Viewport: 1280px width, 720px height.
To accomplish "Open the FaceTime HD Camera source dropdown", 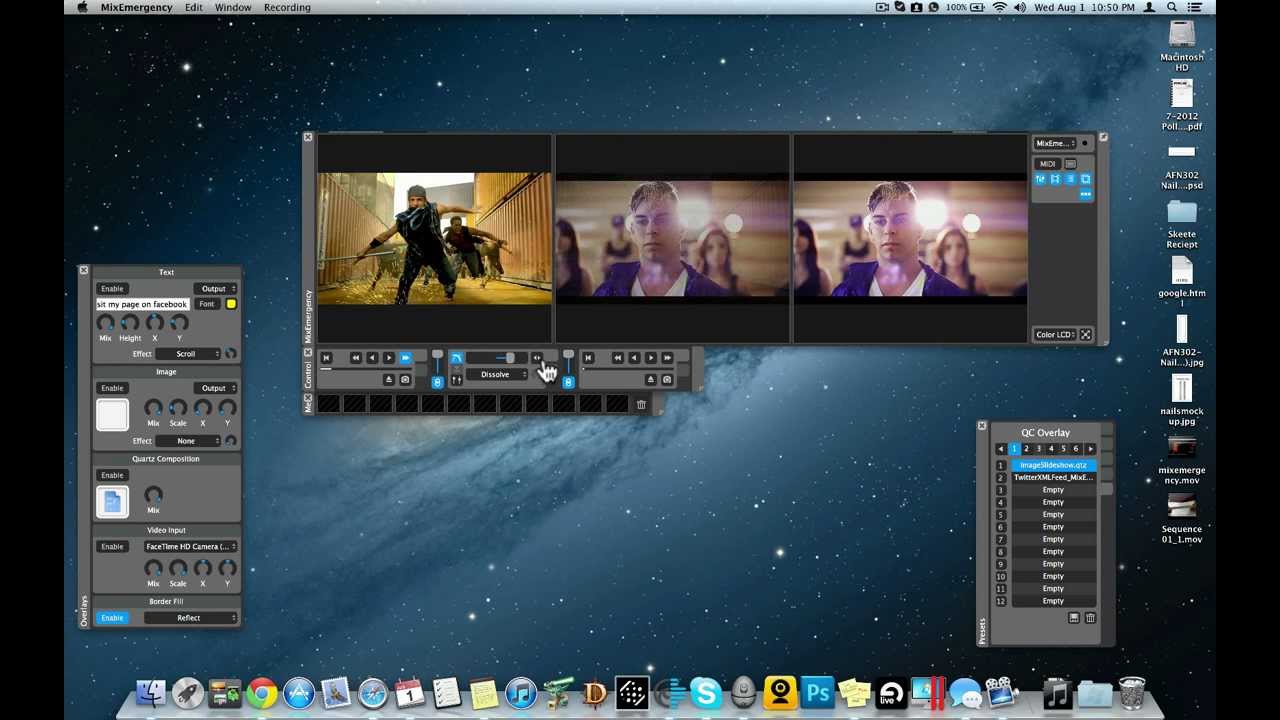I will coord(190,547).
